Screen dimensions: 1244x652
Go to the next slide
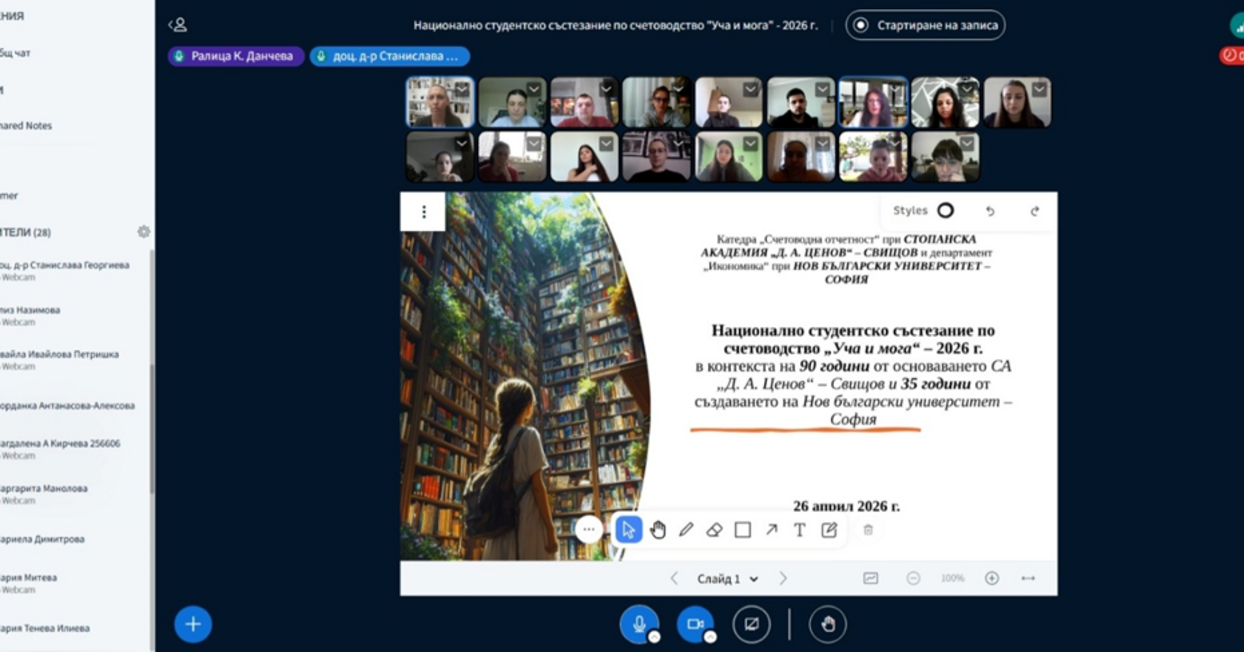tap(783, 578)
